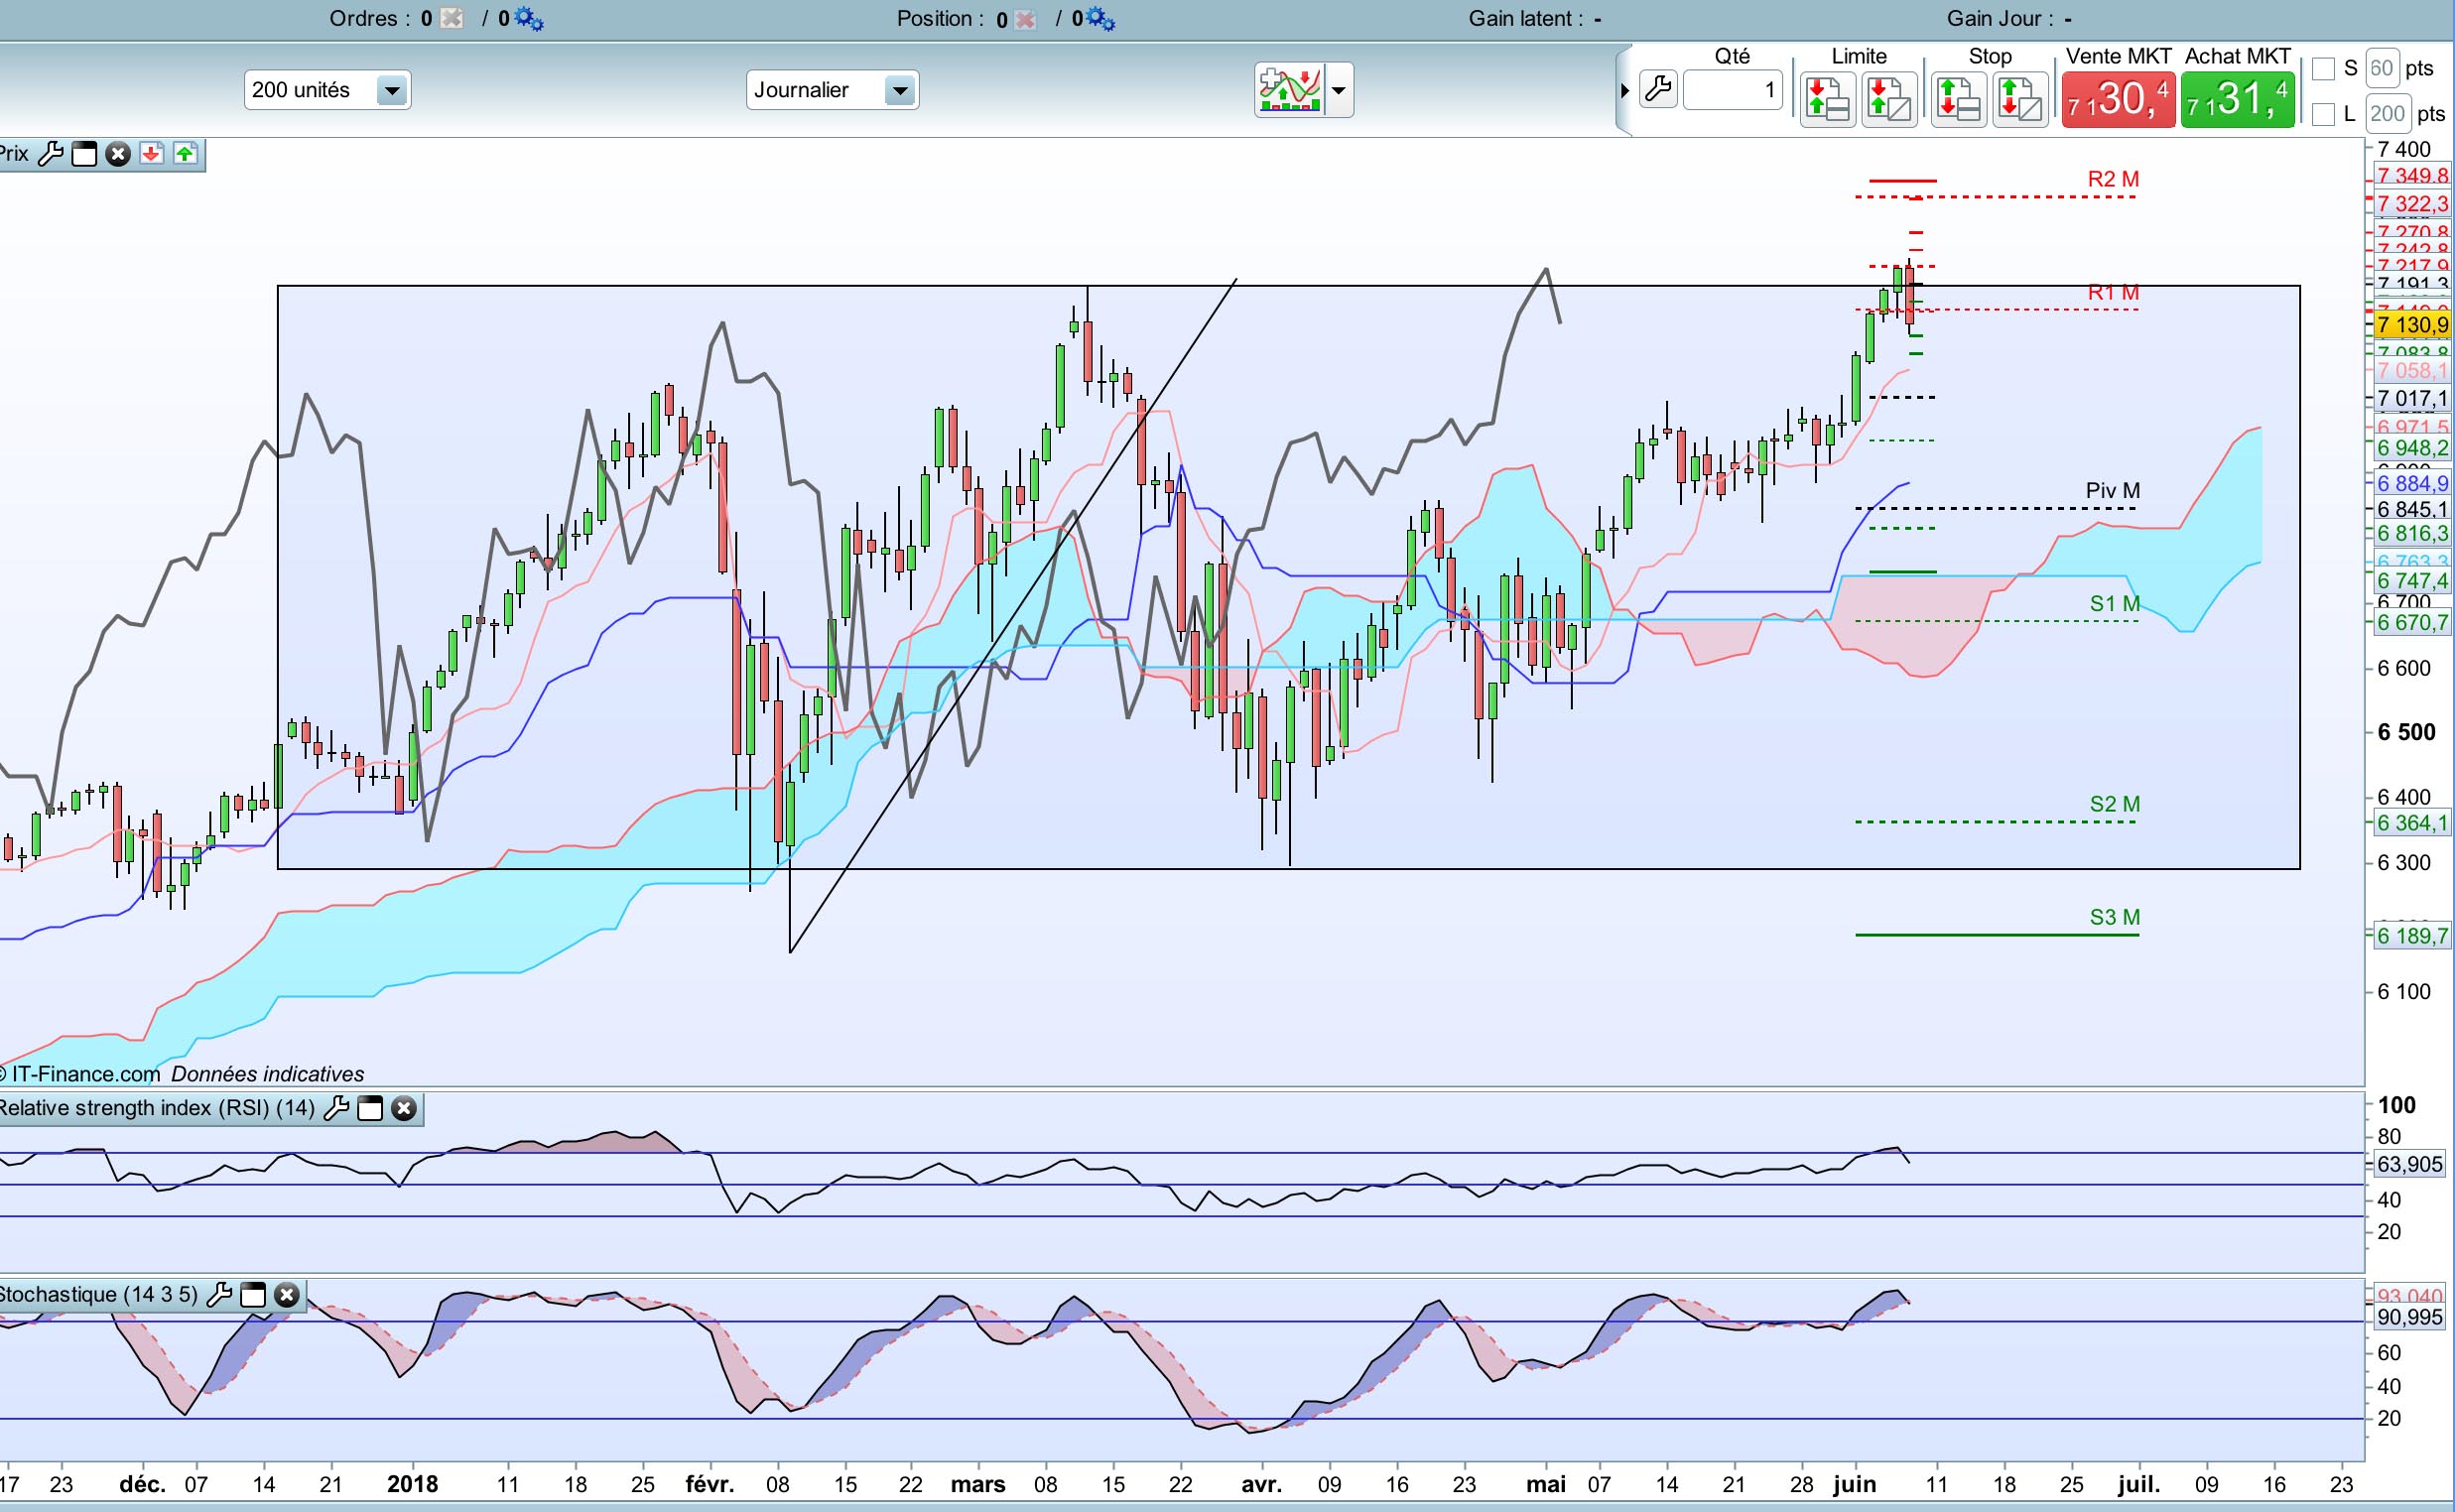The width and height of the screenshot is (2455, 1512).
Task: Close the RSI indicator panel
Action: [404, 1108]
